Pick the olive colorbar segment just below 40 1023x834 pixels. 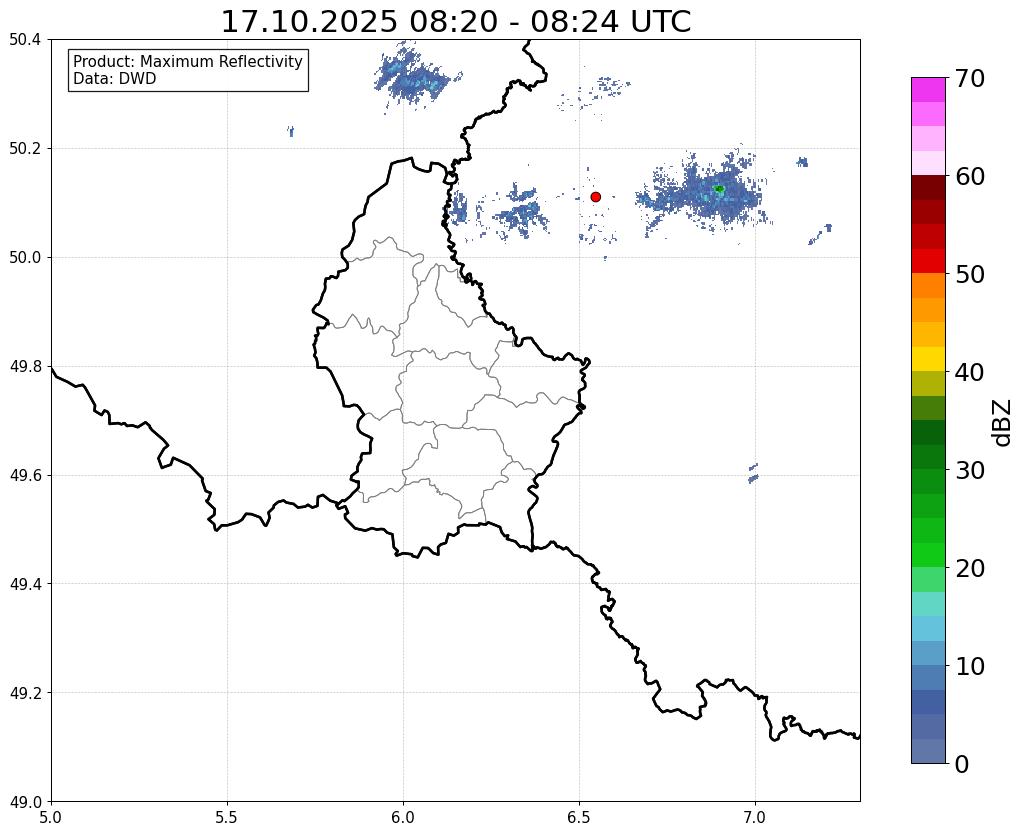click(928, 384)
